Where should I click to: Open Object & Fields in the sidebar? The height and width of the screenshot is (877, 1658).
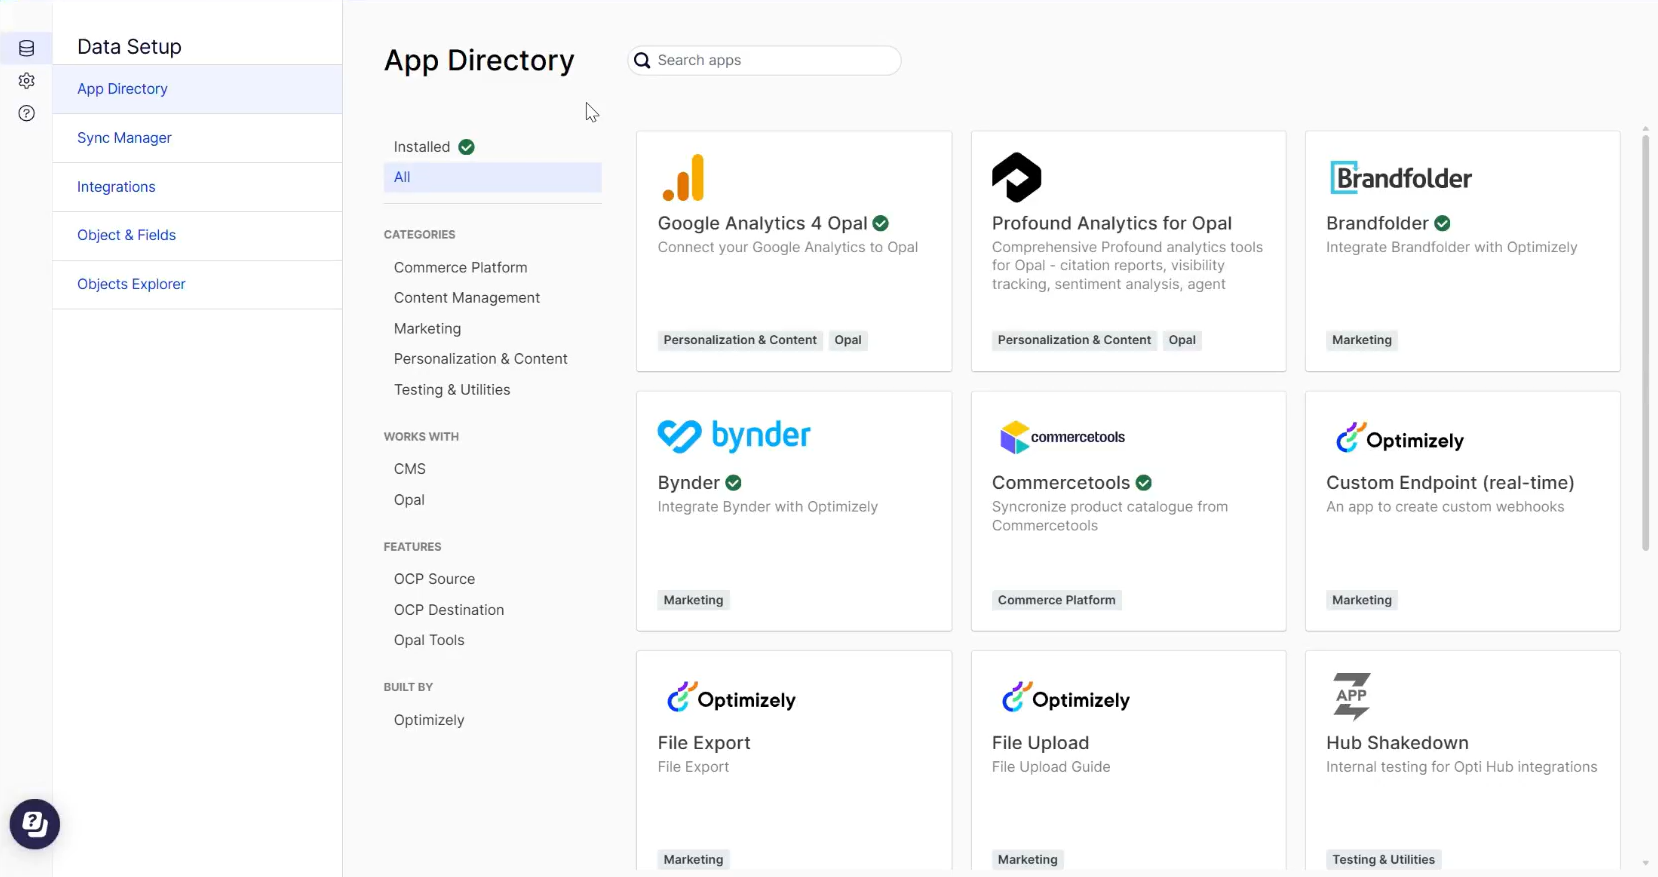197,236
